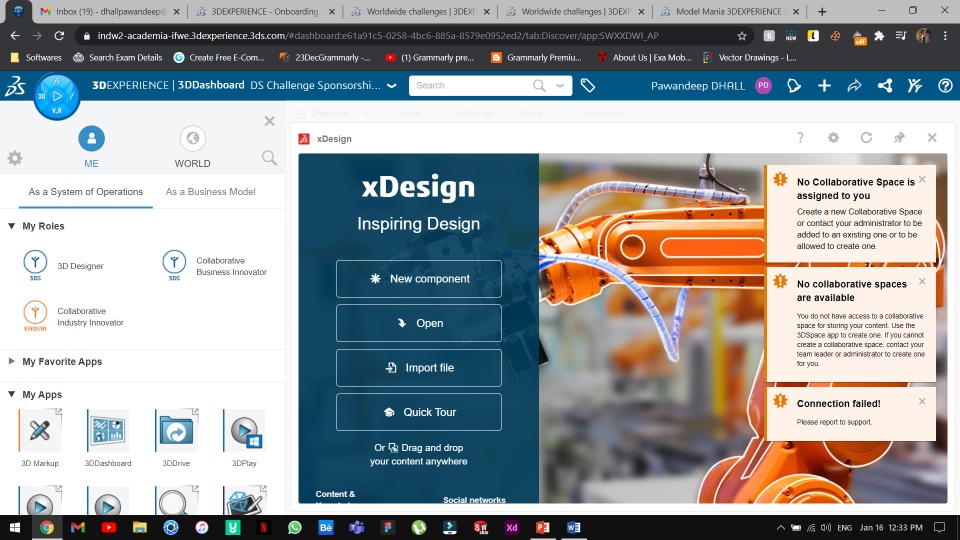This screenshot has width=960, height=540.
Task: Dismiss No collaborative spaces available notification
Action: [922, 282]
